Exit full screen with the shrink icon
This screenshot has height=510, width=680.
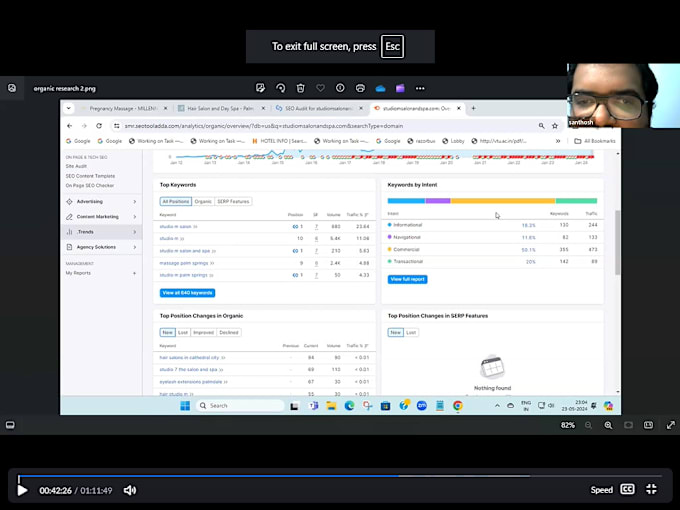[x=651, y=490]
